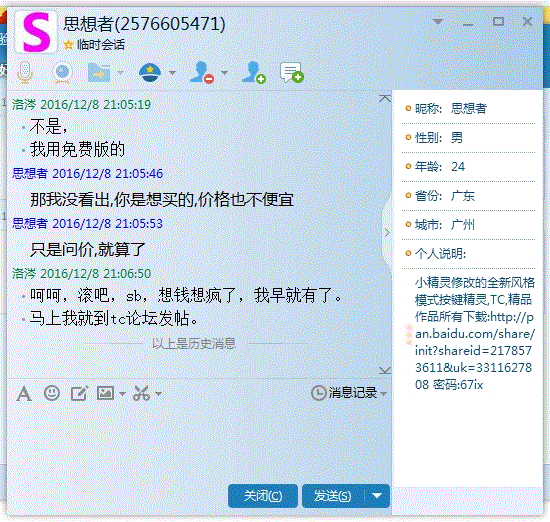Open the font style A tool

coord(24,394)
